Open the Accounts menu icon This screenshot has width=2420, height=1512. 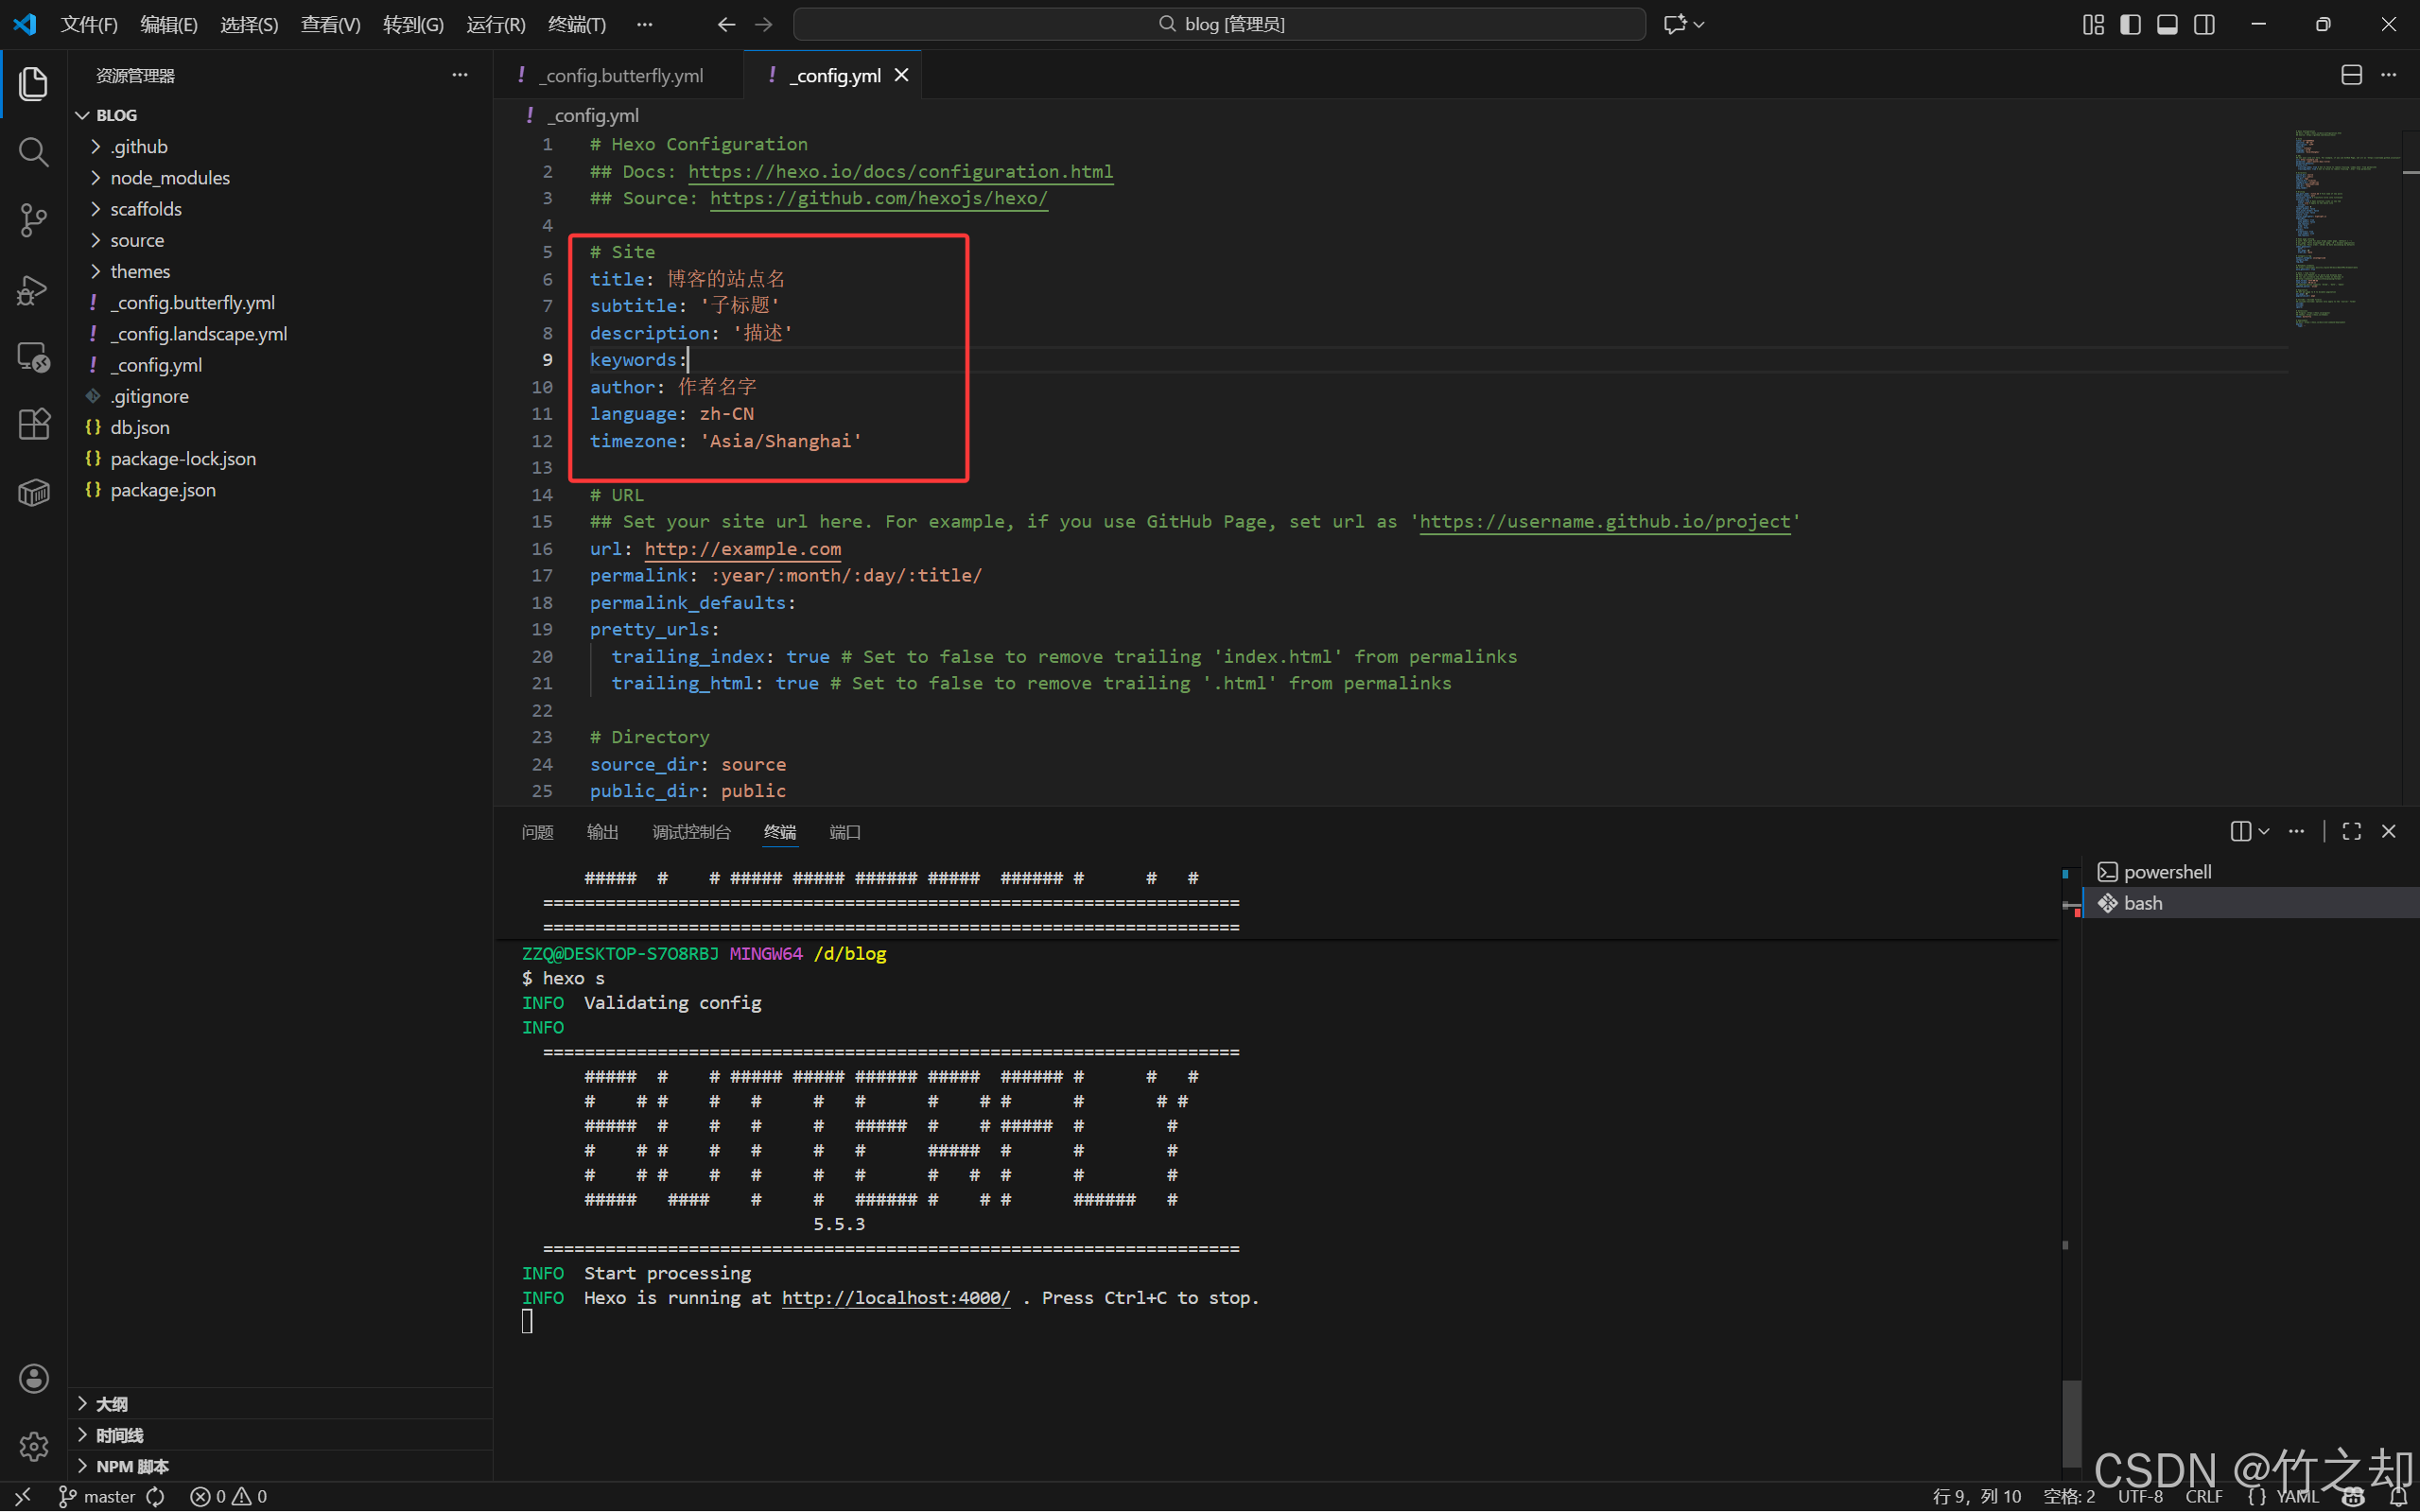33,1378
